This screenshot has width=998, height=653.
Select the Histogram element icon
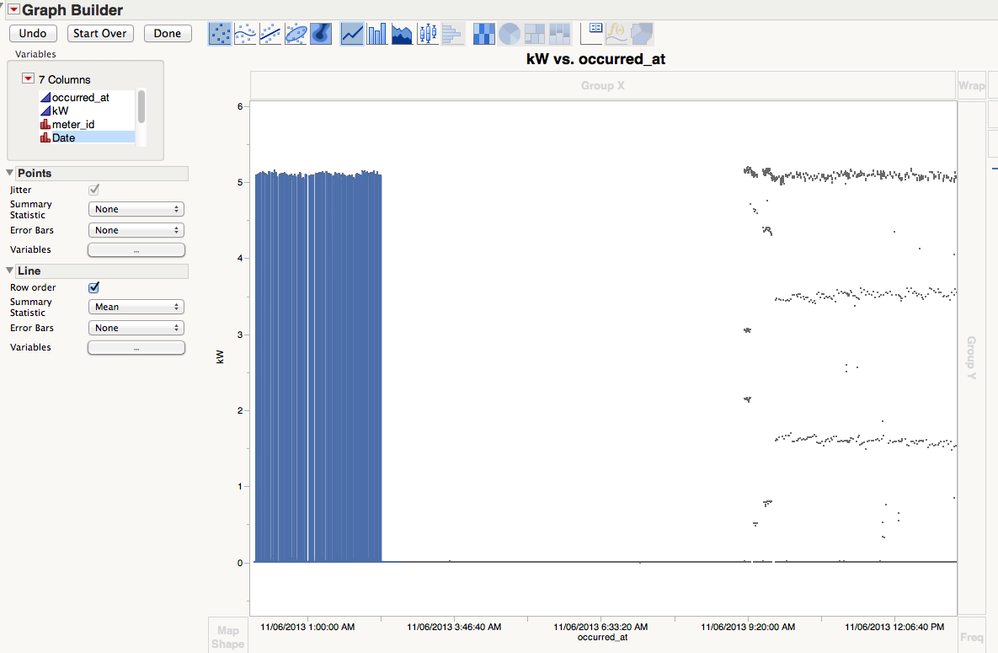coord(453,34)
